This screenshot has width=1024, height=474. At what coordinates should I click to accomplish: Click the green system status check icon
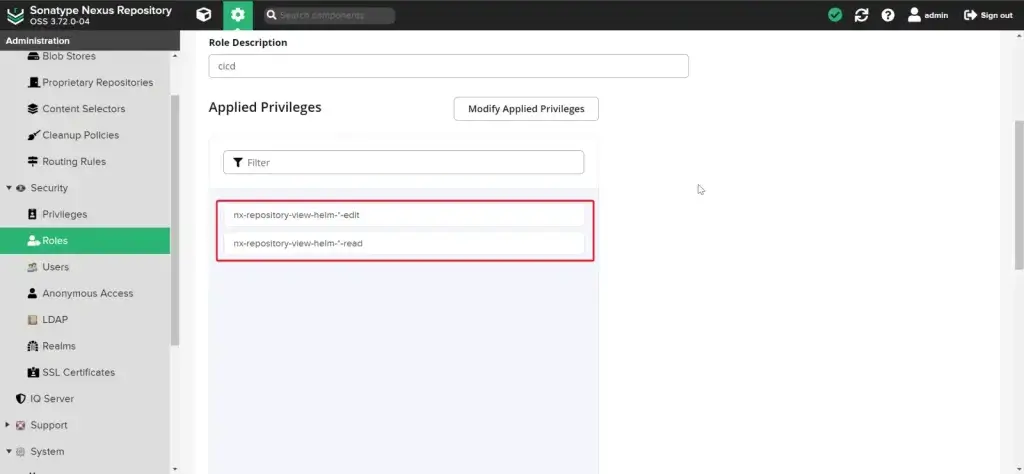835,15
